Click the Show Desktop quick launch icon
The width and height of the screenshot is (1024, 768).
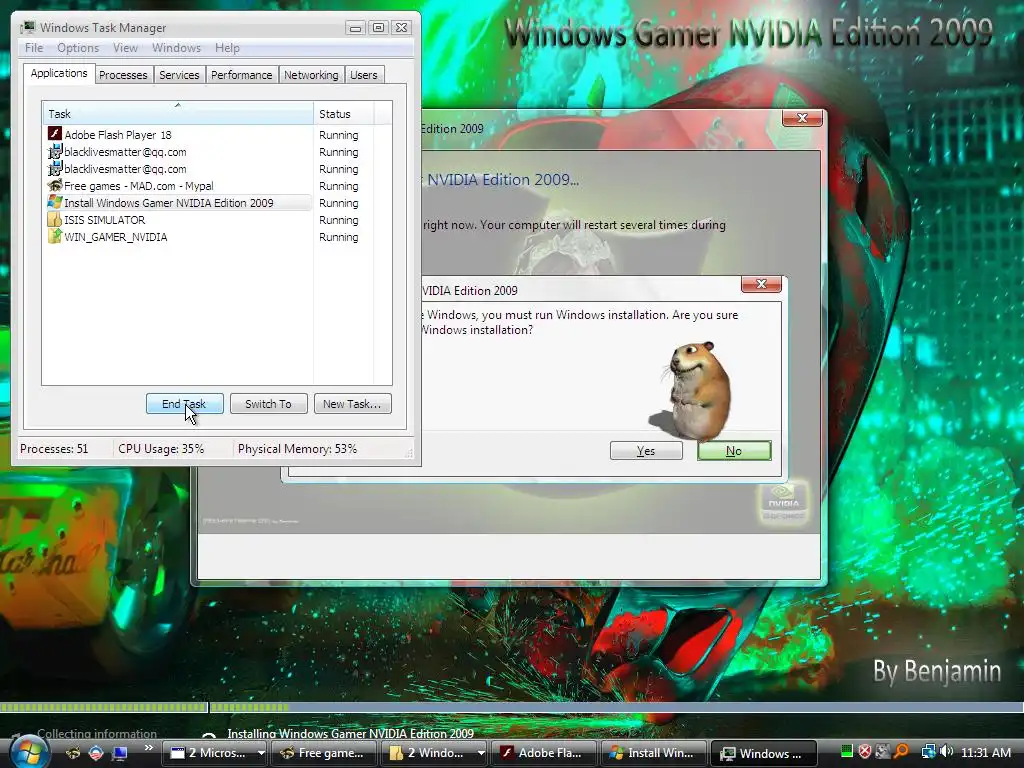tap(120, 753)
